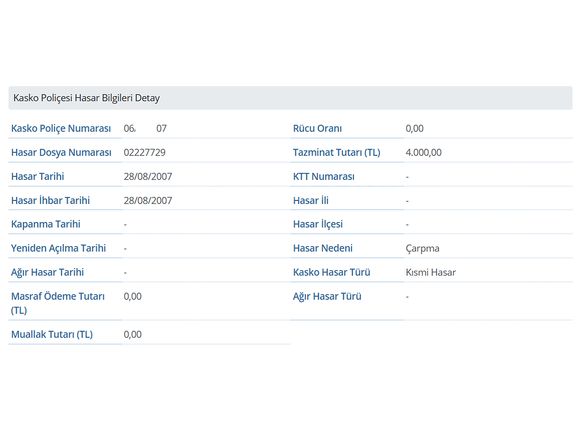The height and width of the screenshot is (435, 580).
Task: Click the Yeniden Açılma Tarihi label
Action: [x=58, y=248]
